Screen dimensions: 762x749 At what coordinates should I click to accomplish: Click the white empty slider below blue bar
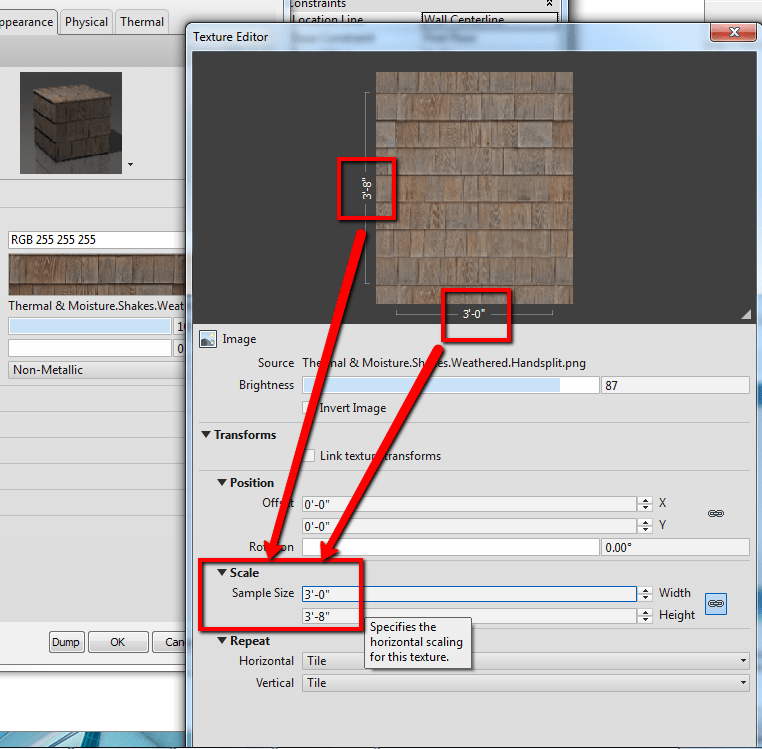[x=90, y=348]
